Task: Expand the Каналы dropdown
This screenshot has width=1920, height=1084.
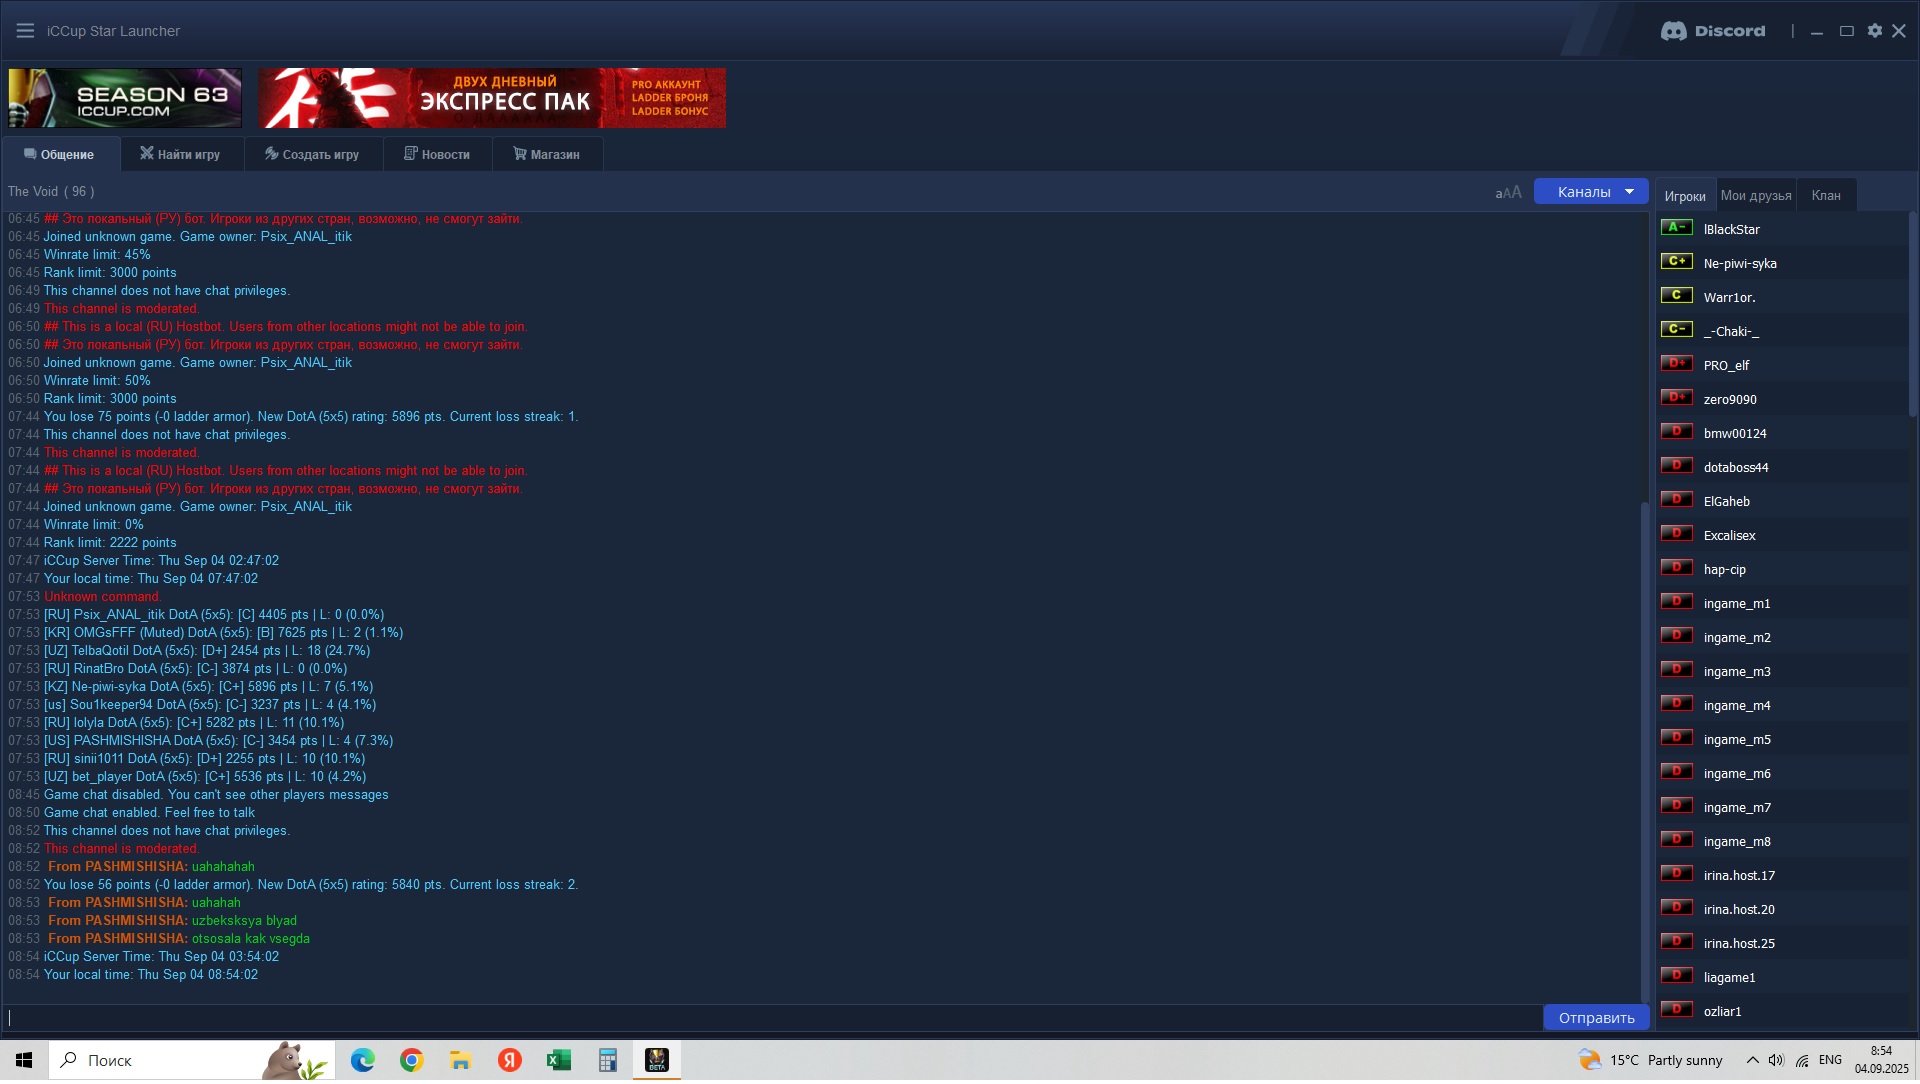Action: pyautogui.click(x=1590, y=191)
